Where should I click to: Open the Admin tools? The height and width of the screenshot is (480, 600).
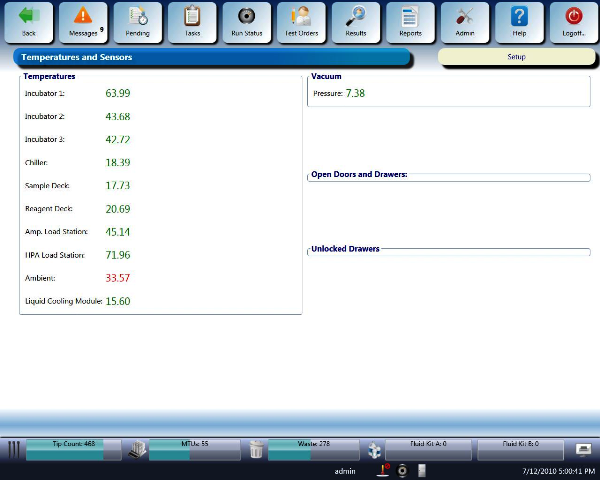(x=465, y=22)
